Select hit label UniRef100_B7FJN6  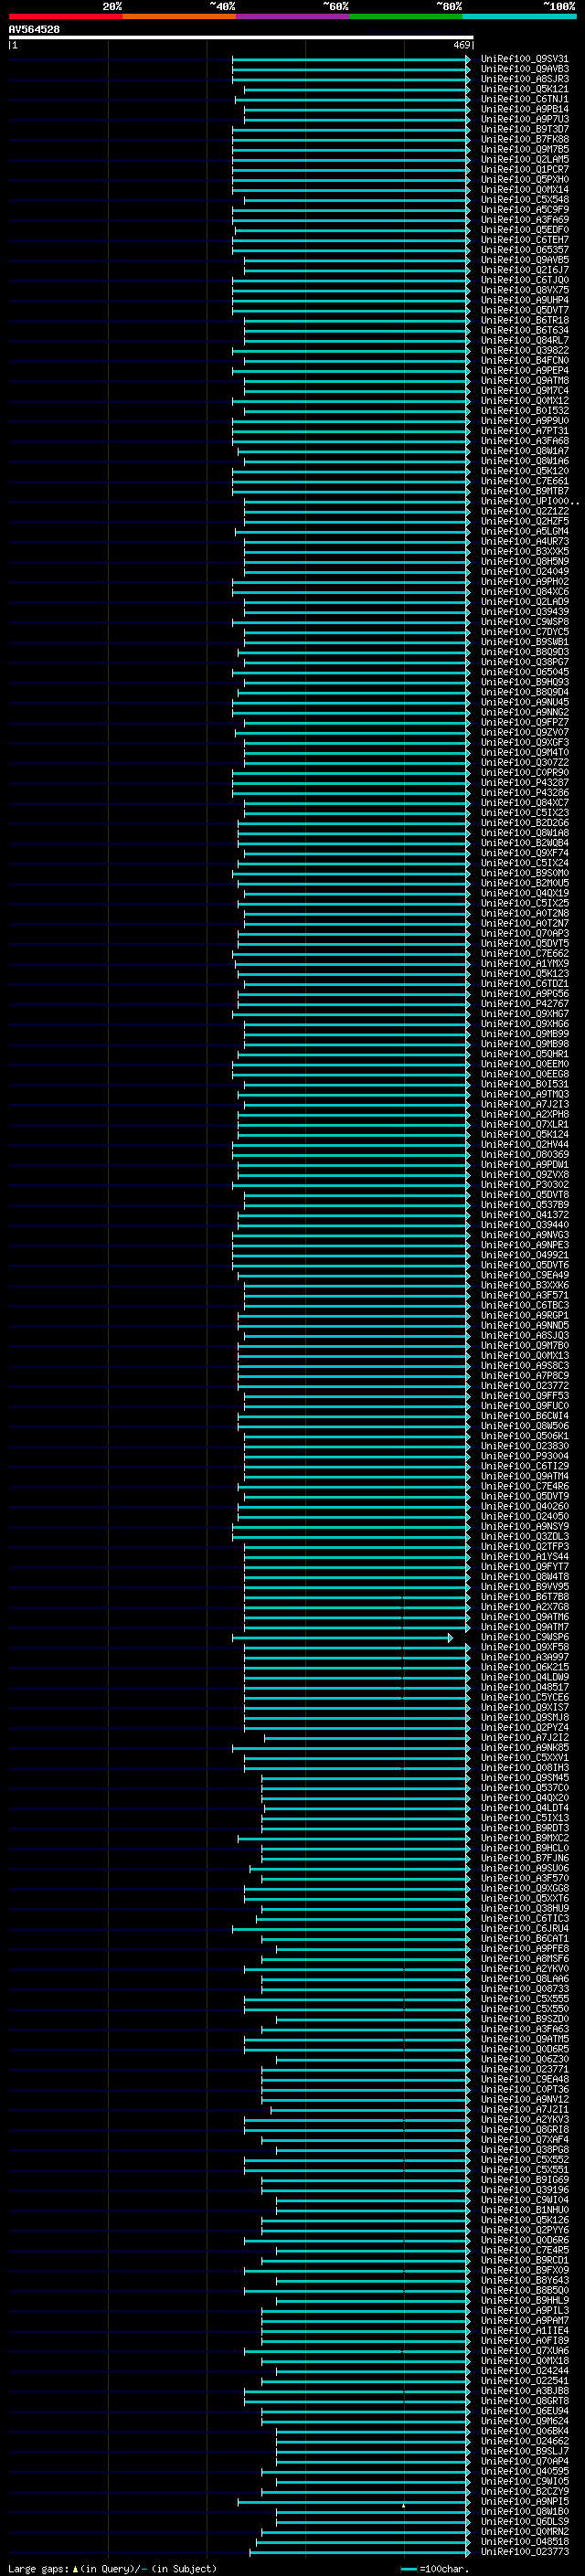tap(525, 1859)
